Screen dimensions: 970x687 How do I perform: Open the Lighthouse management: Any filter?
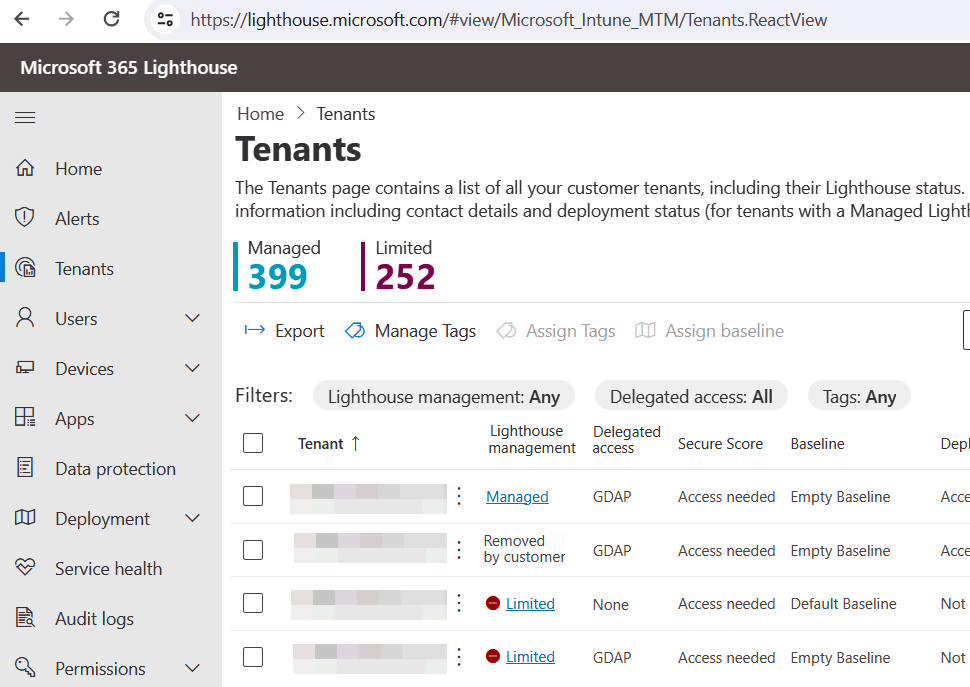(444, 396)
